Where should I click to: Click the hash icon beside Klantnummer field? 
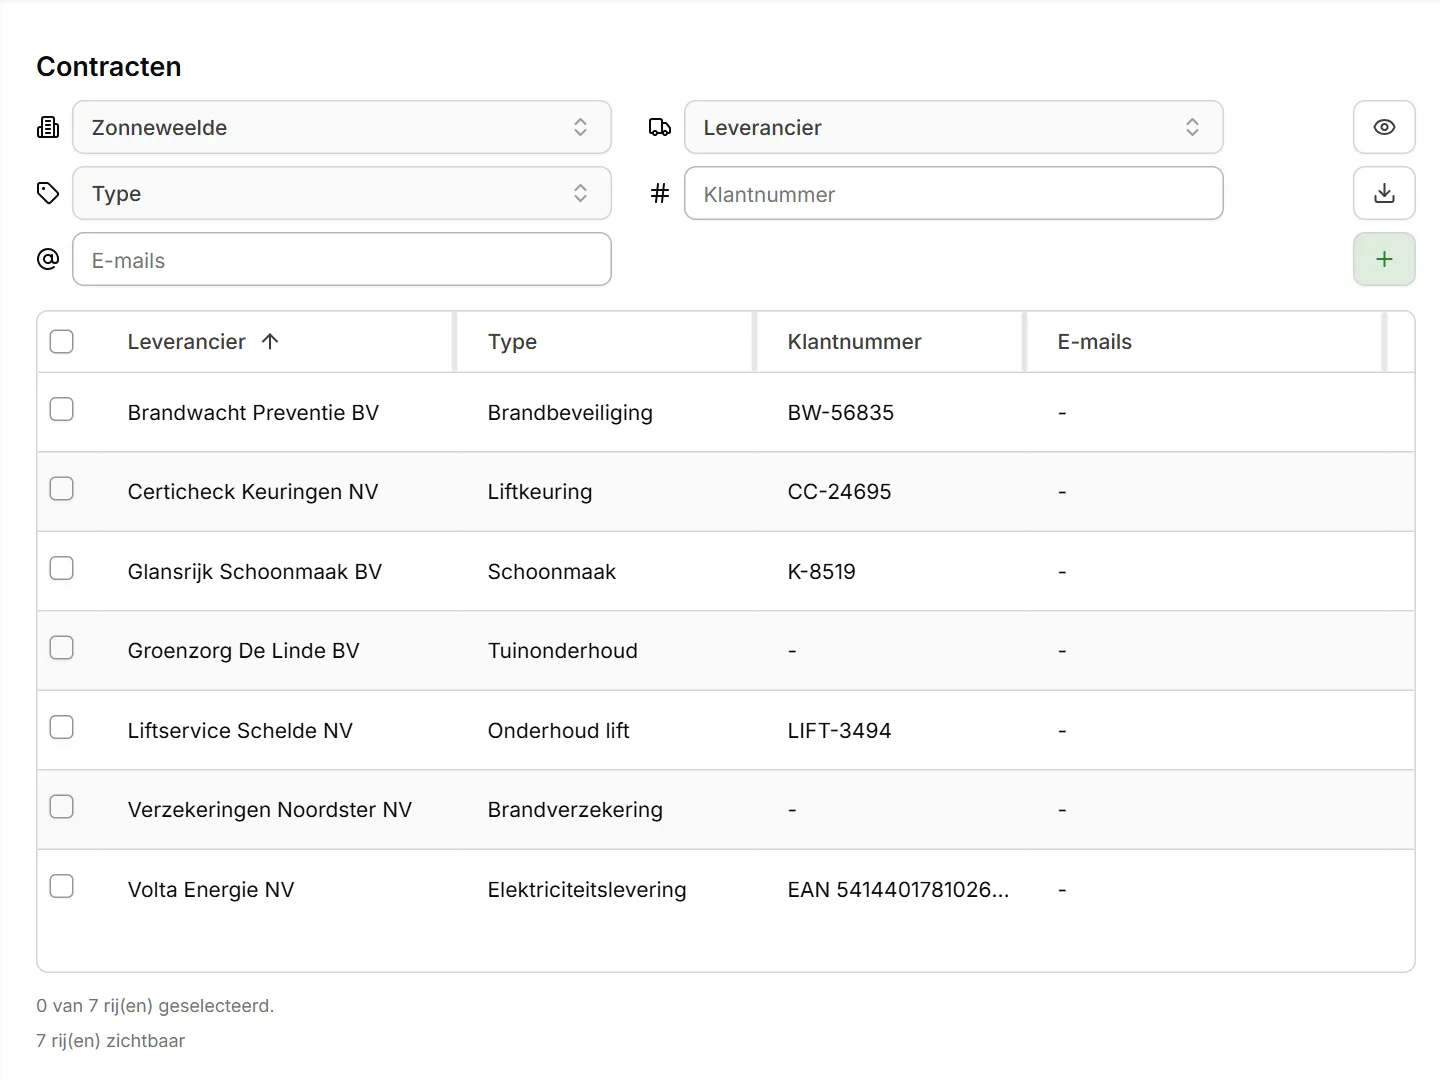coord(660,193)
